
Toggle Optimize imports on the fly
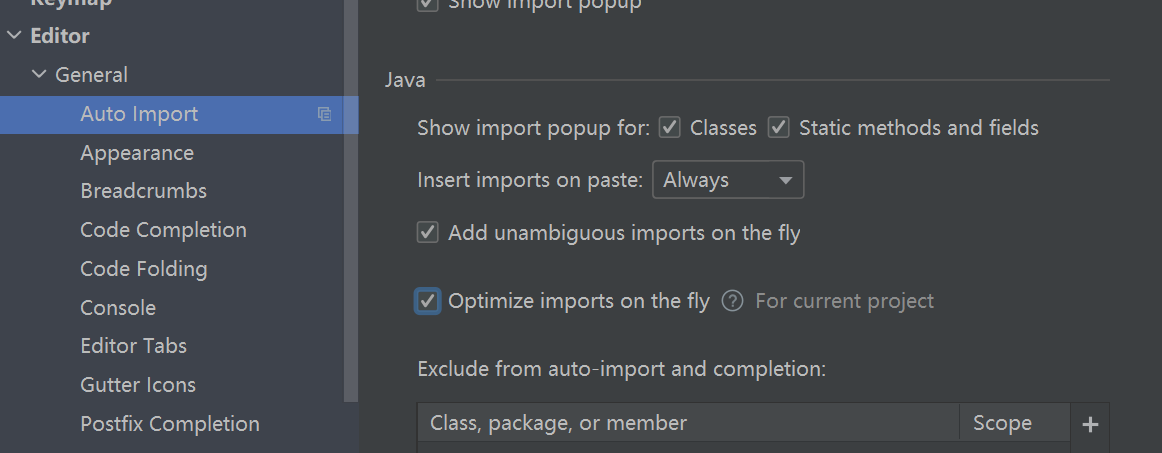tap(428, 301)
